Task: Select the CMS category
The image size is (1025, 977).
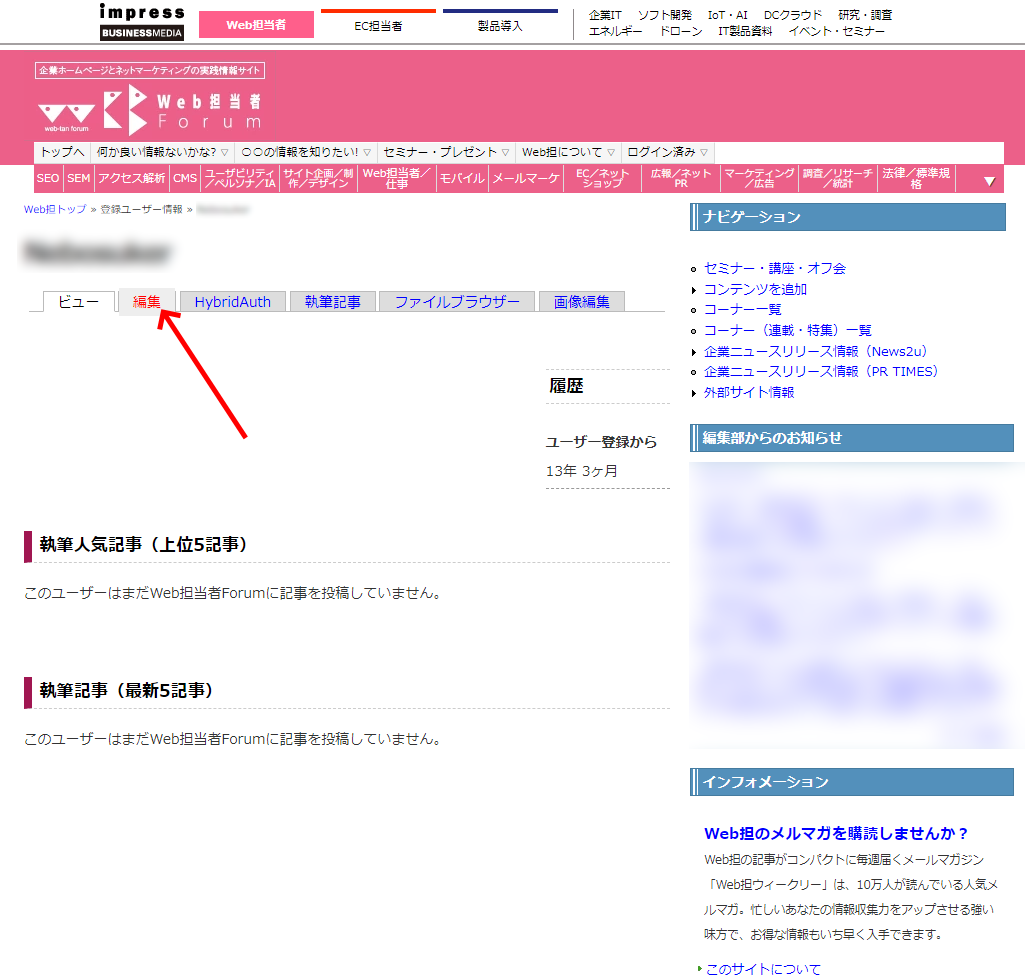Action: 185,178
